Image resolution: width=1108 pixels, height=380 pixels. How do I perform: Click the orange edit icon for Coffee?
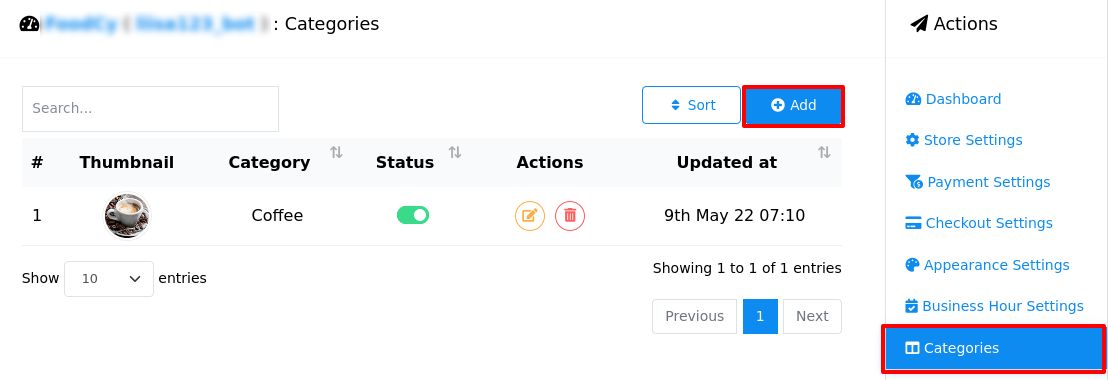click(530, 216)
